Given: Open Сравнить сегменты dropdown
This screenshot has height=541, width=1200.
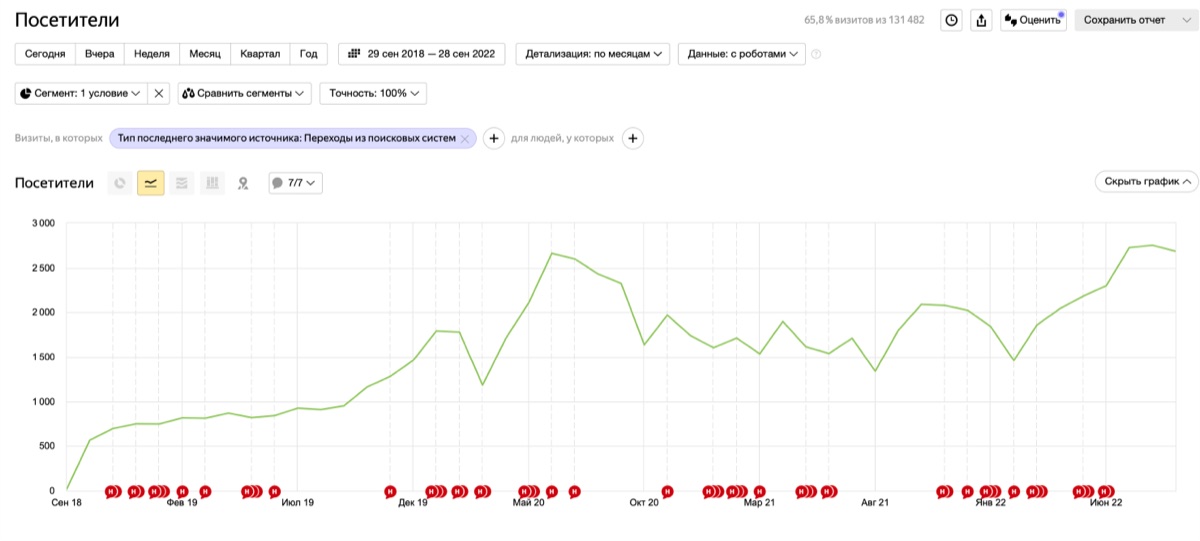Looking at the screenshot, I should click(245, 93).
